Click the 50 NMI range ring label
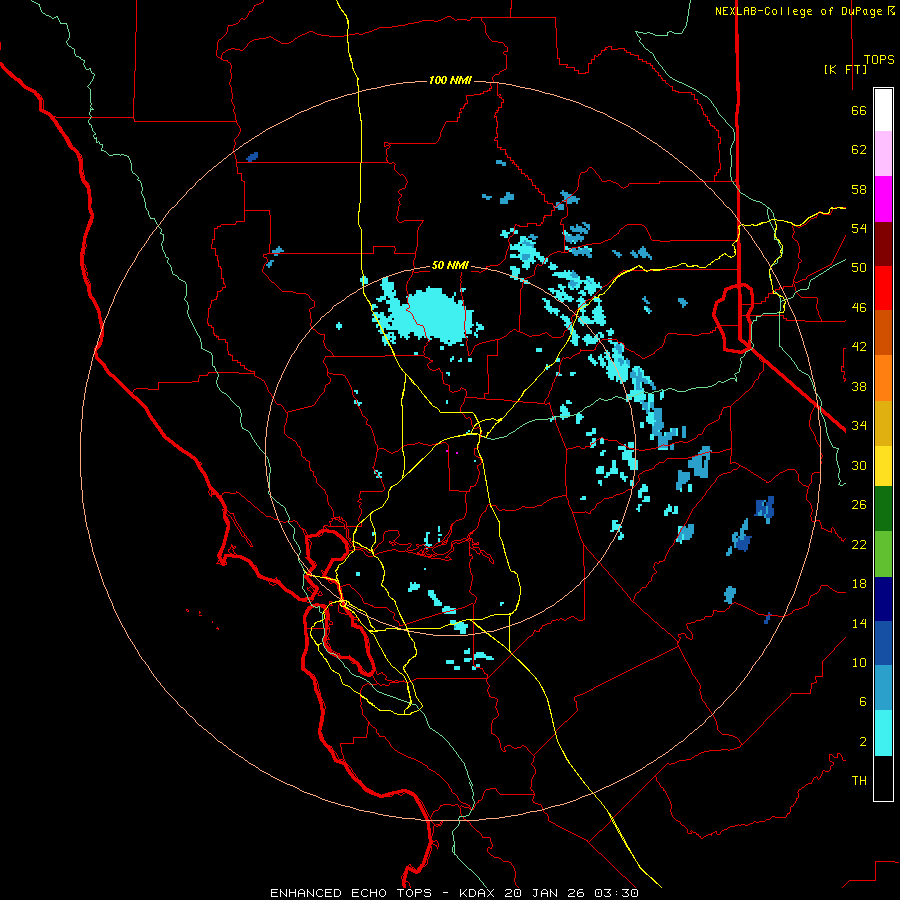This screenshot has width=900, height=900. (450, 265)
